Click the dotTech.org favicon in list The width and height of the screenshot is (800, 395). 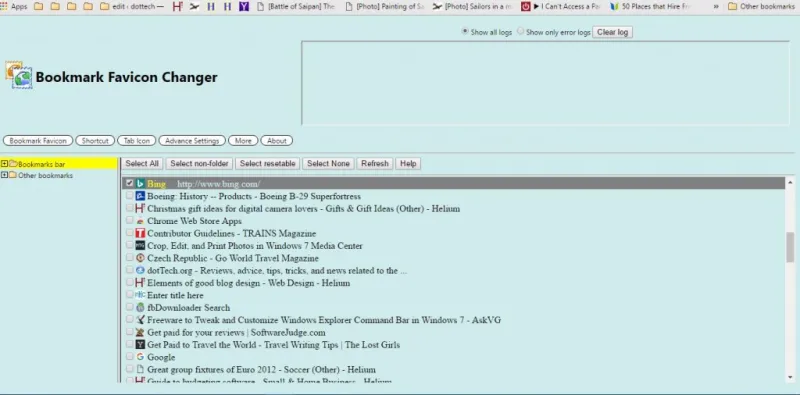(x=140, y=270)
